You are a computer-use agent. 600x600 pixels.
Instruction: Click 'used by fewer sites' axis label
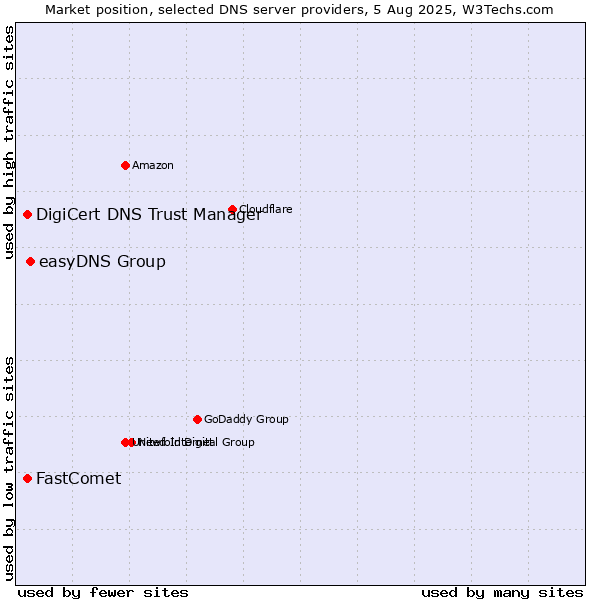tap(103, 592)
